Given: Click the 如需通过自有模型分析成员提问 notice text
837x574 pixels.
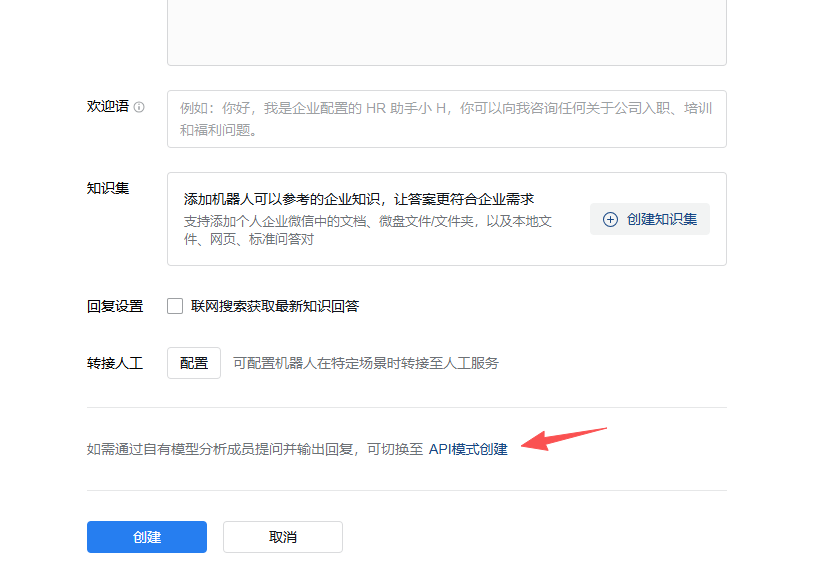Looking at the screenshot, I should [x=255, y=450].
